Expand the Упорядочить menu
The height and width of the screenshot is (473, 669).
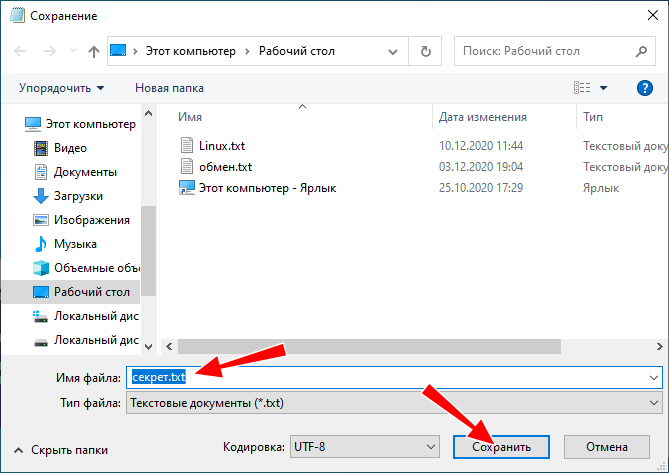[x=60, y=88]
